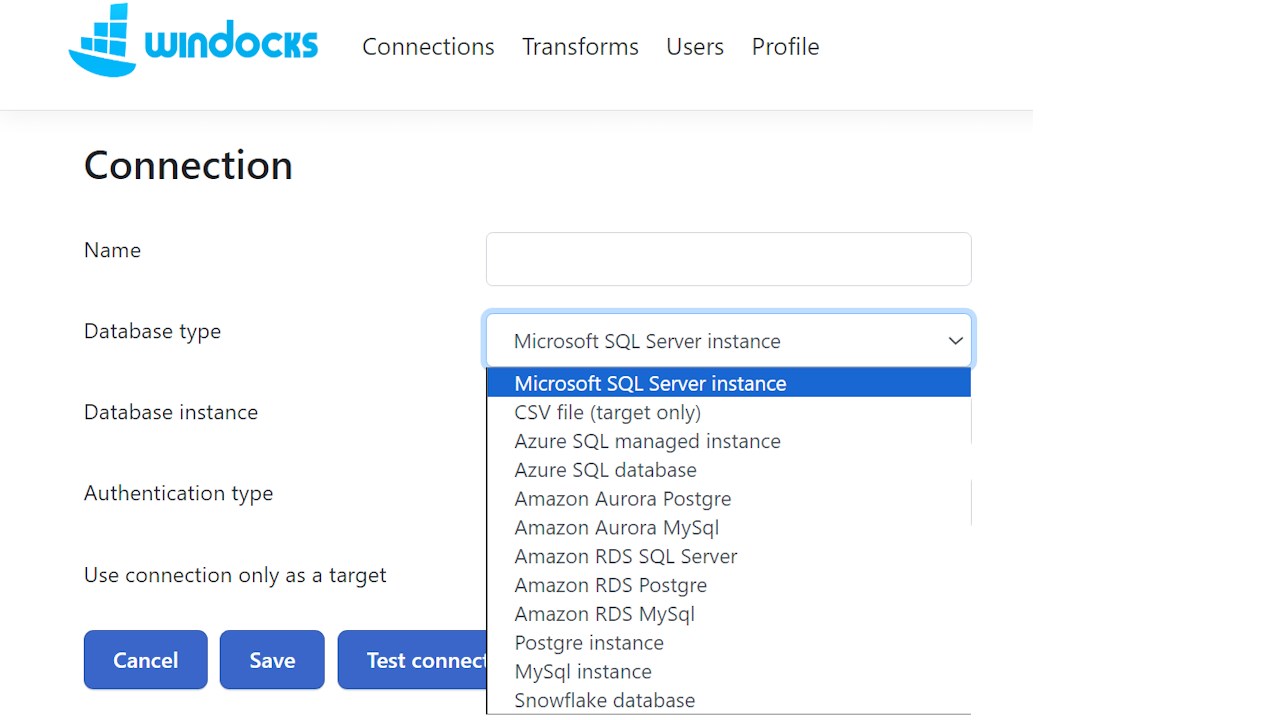Pick Azure SQL database from list
Viewport: 1280px width, 720px height.
pyautogui.click(x=605, y=470)
